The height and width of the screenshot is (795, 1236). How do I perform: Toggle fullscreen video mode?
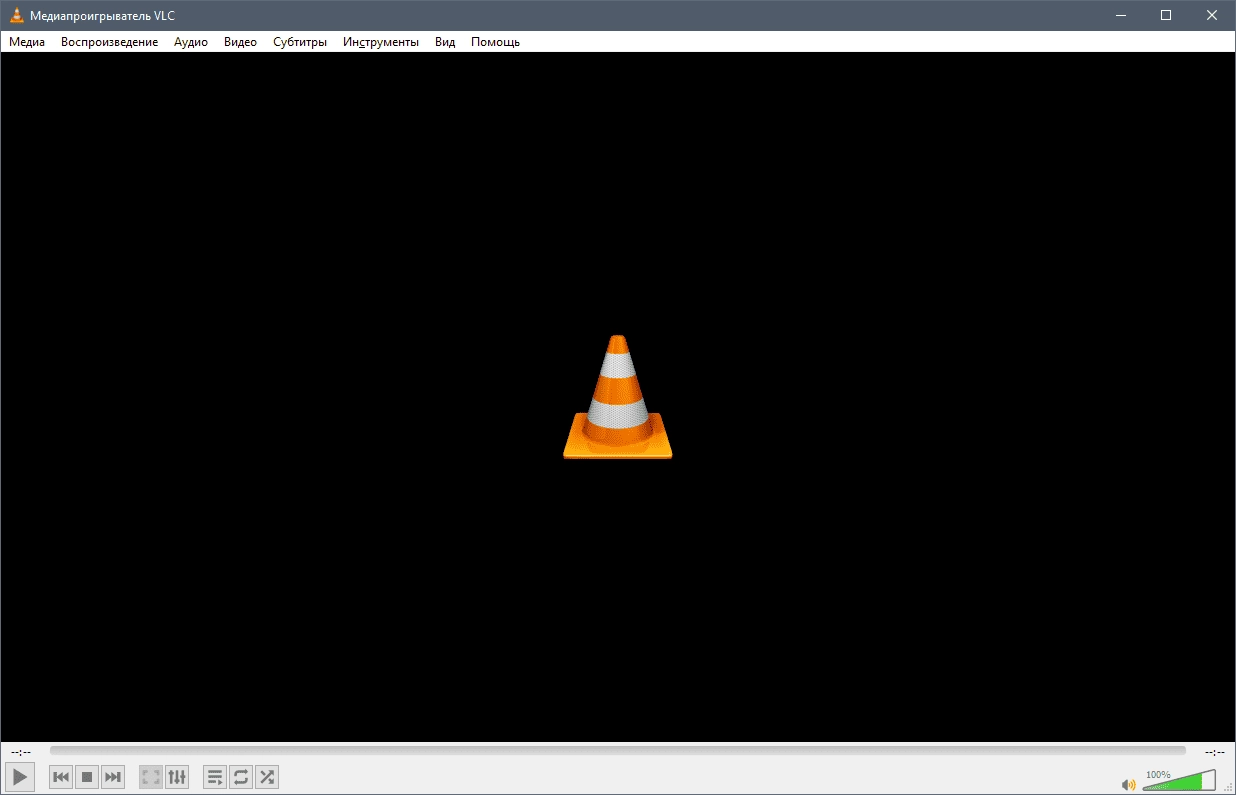[151, 777]
